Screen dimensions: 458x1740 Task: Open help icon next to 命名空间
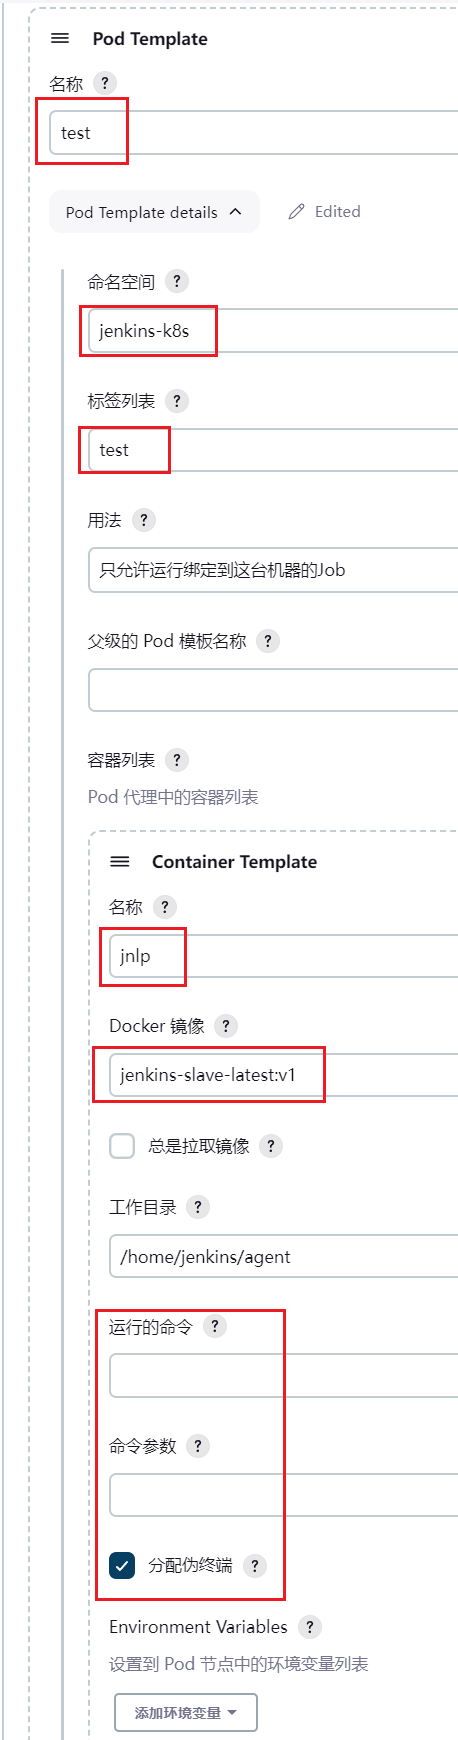(x=176, y=281)
